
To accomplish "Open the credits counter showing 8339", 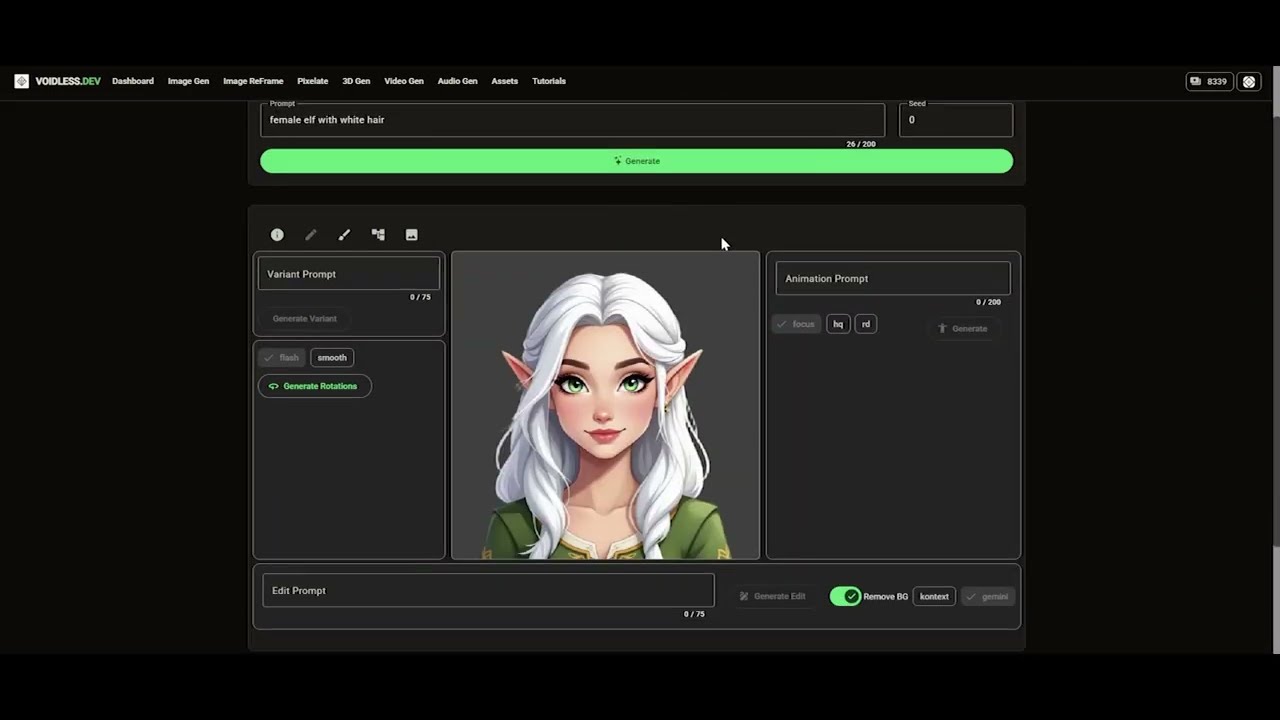I will (x=1208, y=82).
